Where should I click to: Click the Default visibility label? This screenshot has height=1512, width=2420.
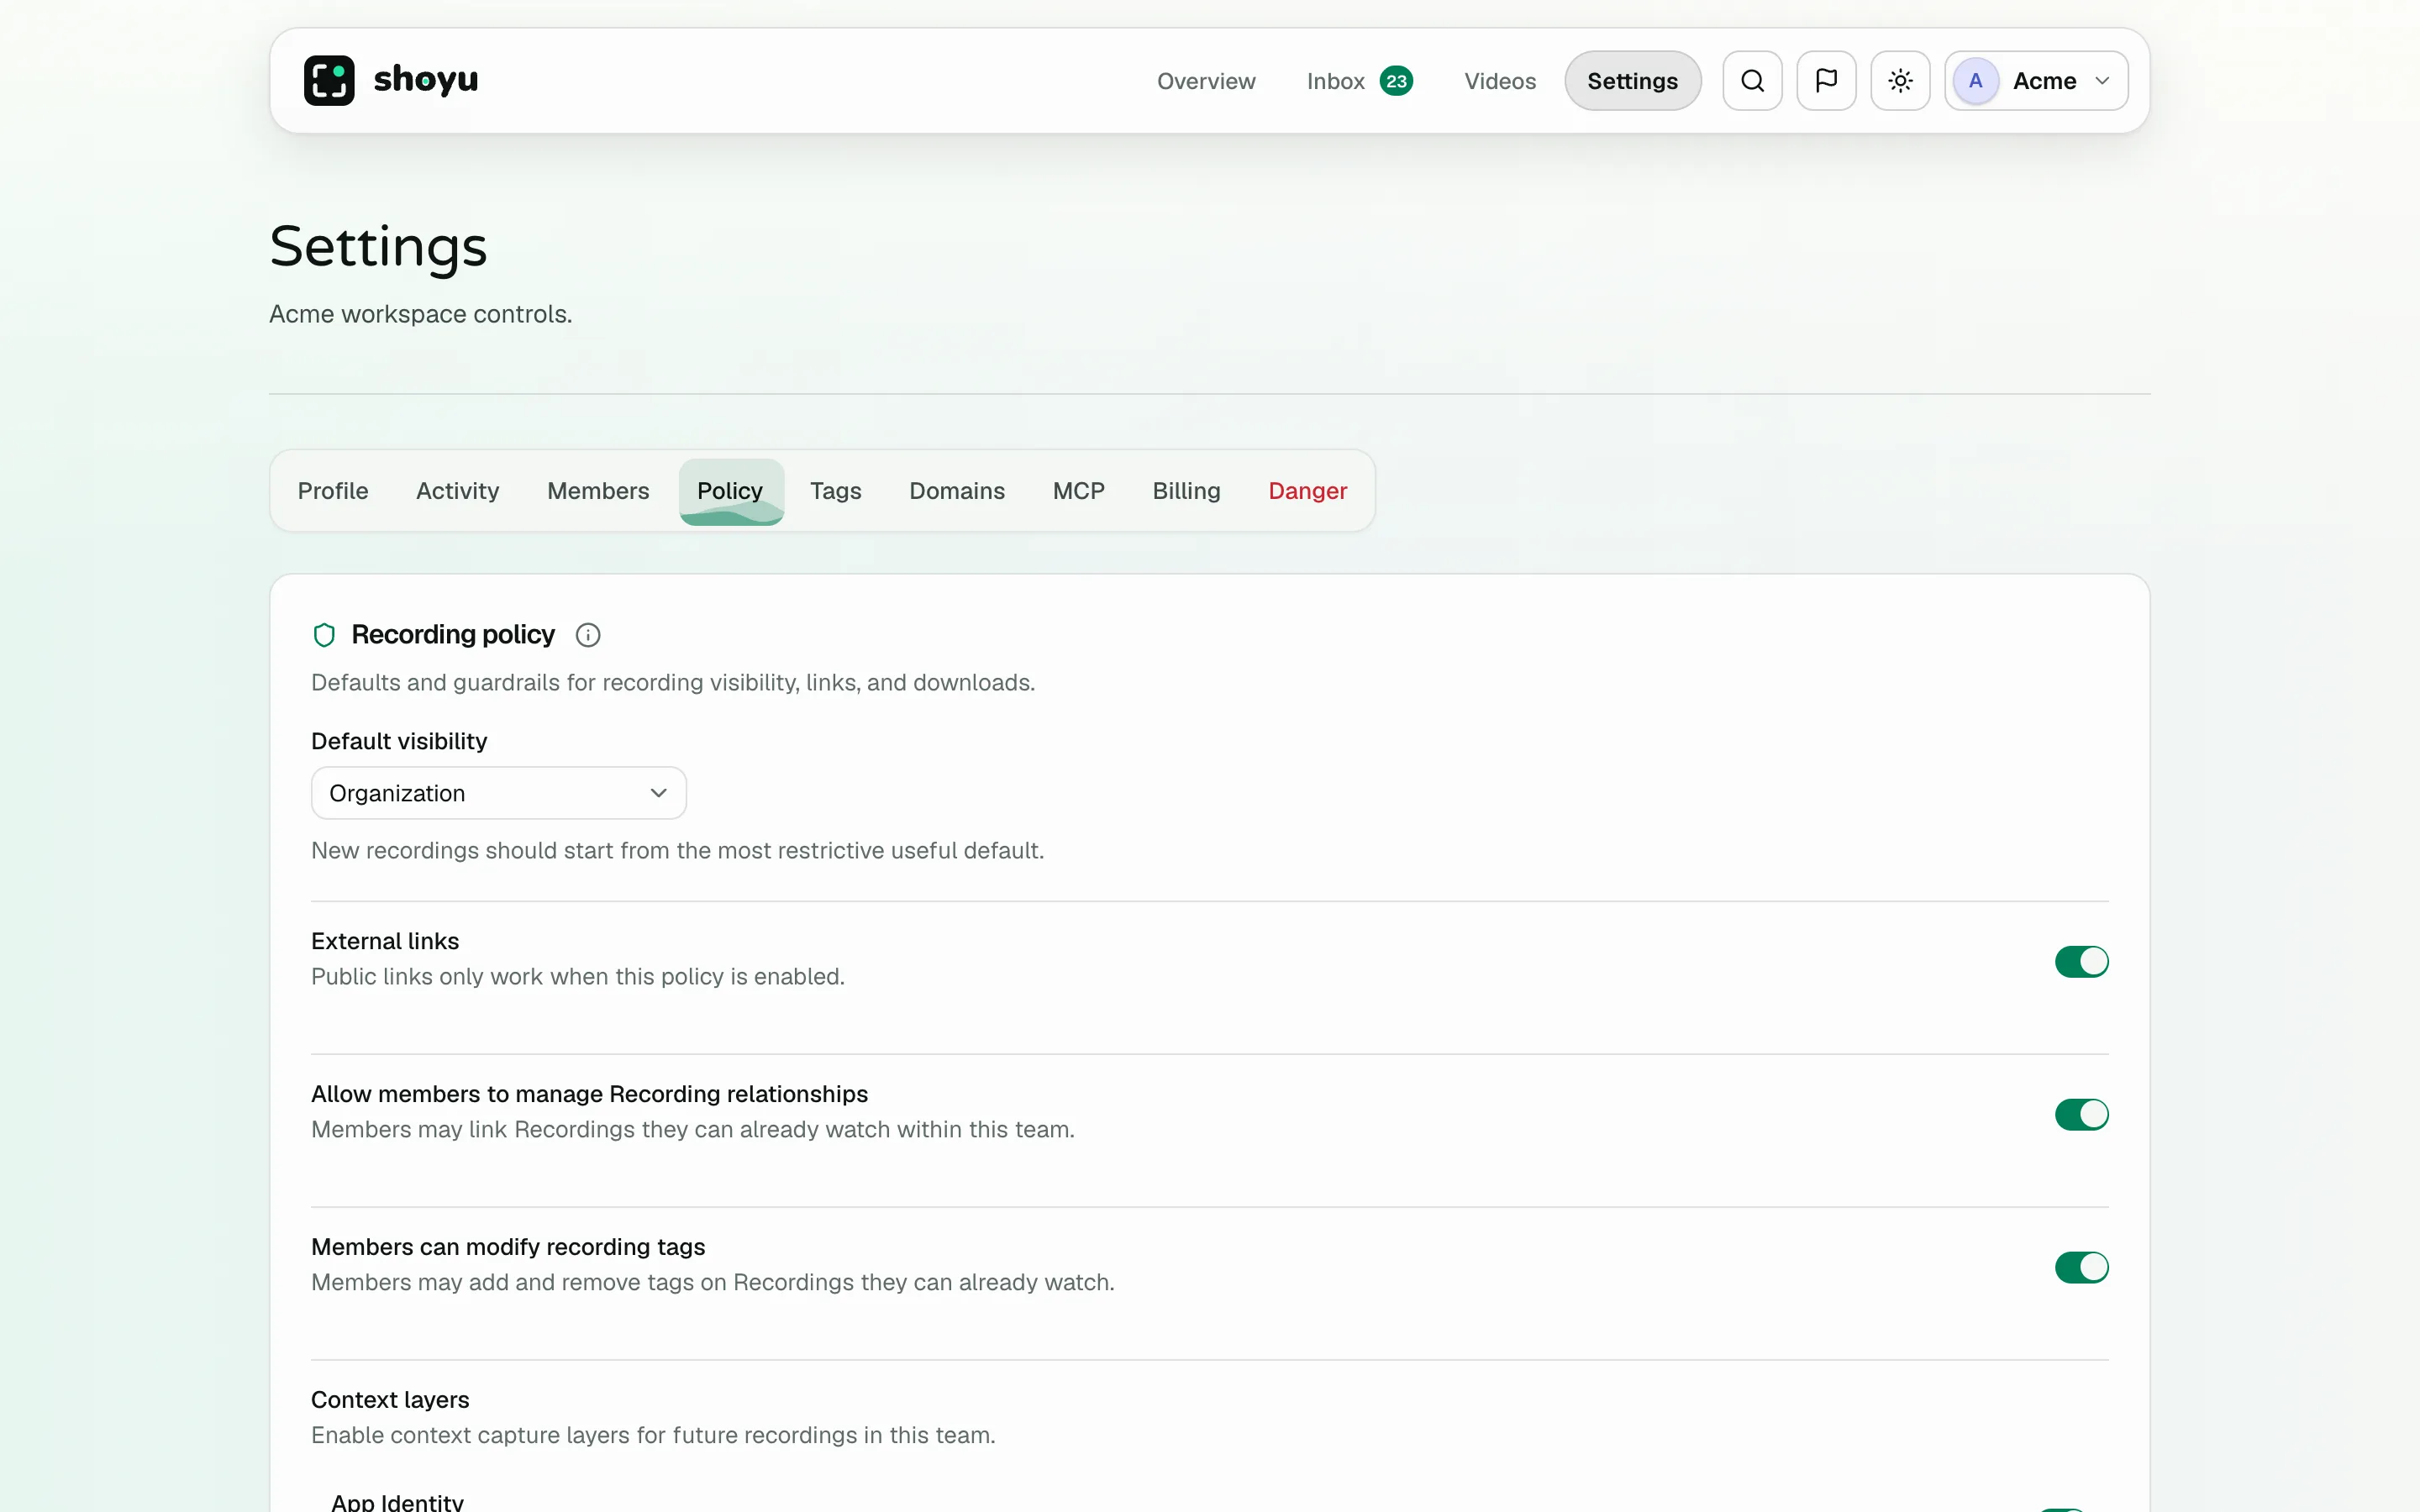pos(399,741)
